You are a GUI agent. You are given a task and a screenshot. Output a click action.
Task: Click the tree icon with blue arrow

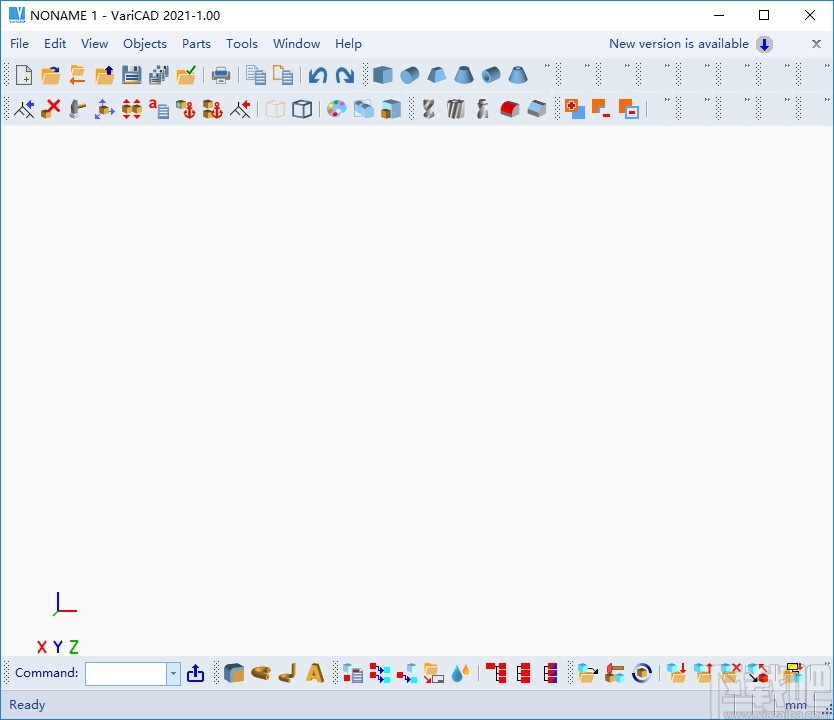[x=24, y=109]
